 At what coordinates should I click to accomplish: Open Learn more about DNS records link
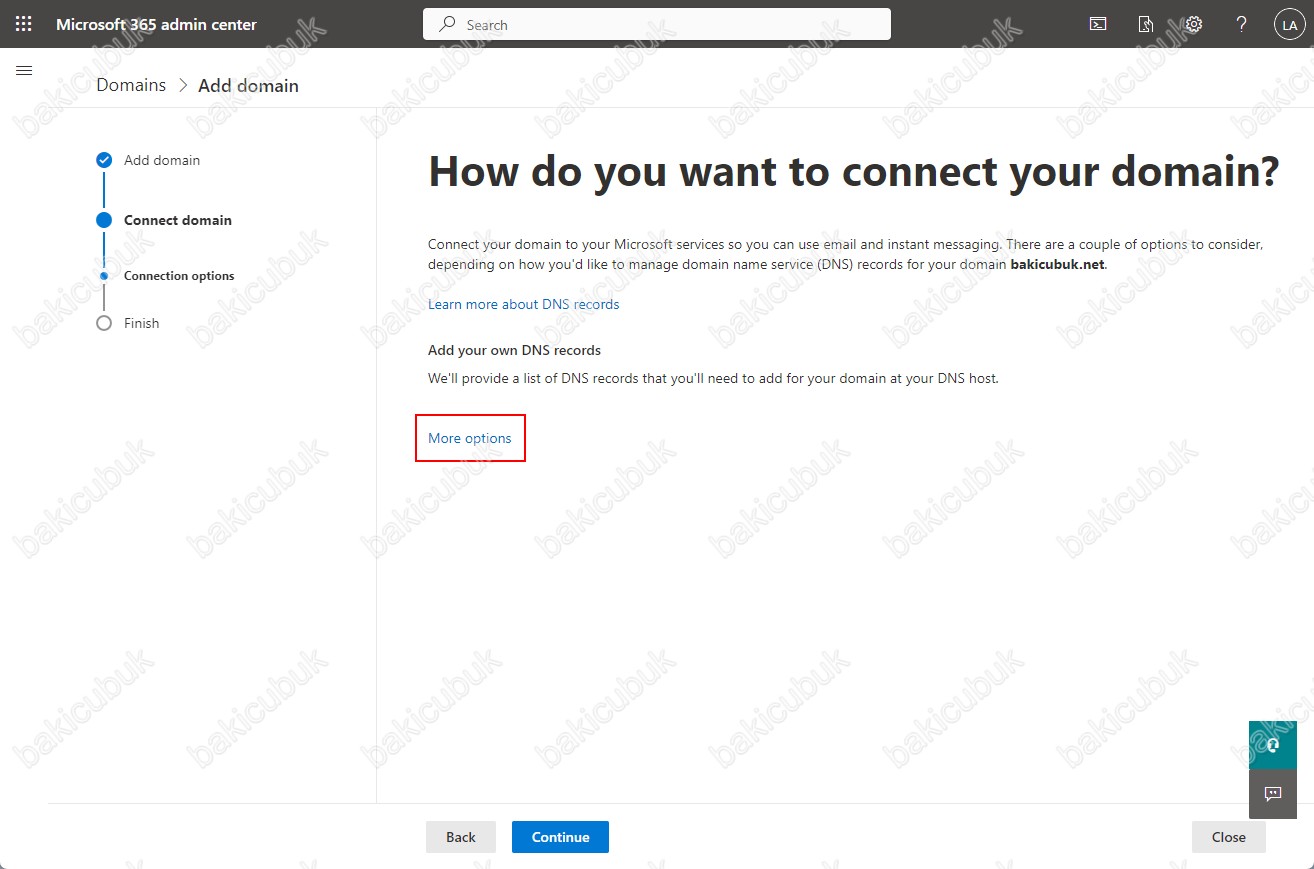pos(523,304)
